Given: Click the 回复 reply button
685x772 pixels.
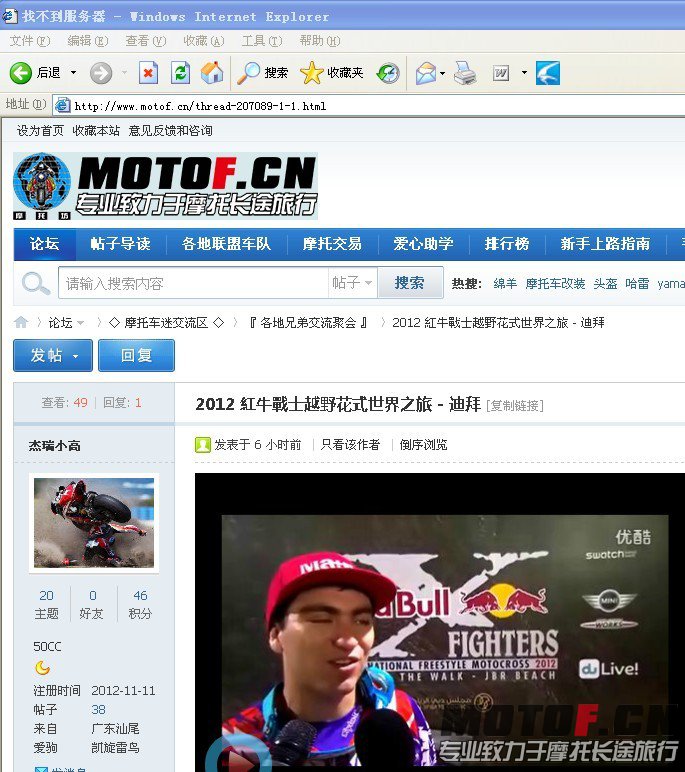Looking at the screenshot, I should pos(136,355).
